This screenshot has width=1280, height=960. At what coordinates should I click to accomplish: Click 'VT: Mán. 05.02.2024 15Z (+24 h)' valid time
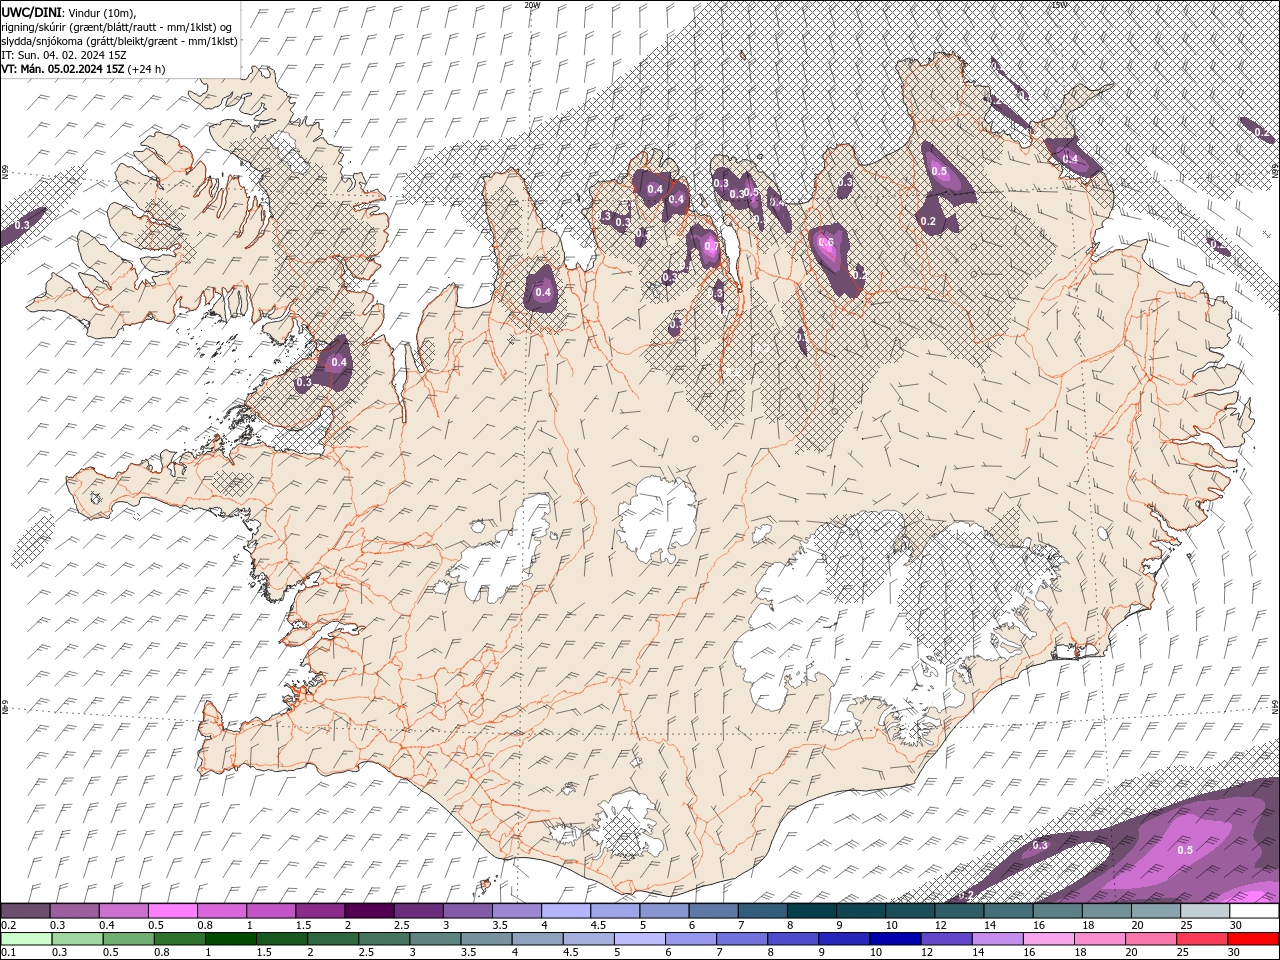point(83,69)
